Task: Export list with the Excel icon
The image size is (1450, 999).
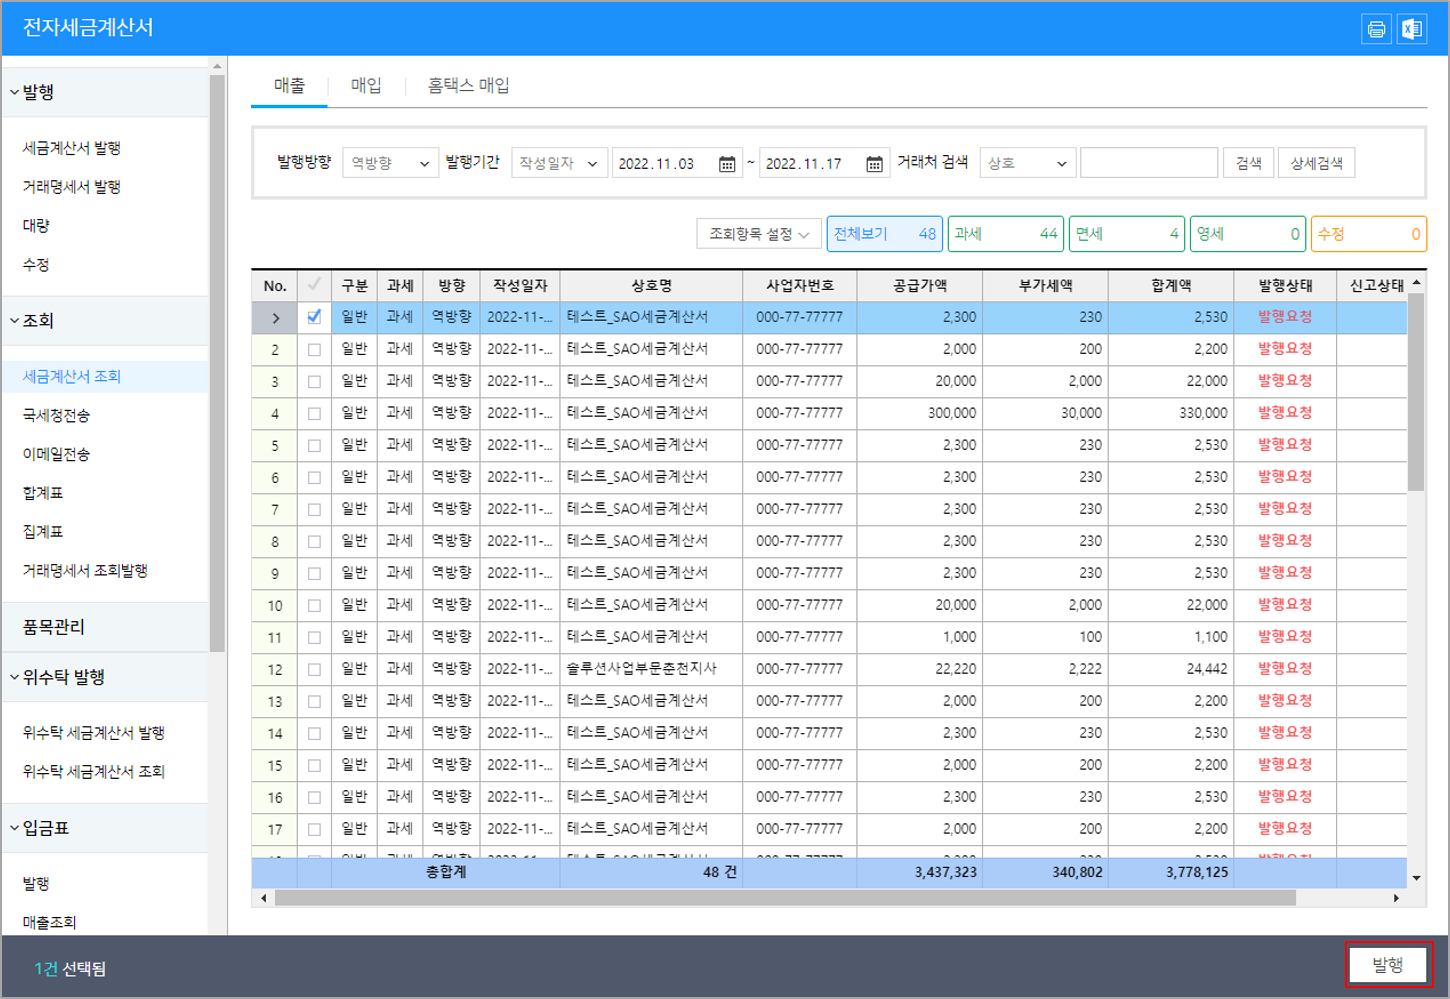Action: click(1411, 29)
